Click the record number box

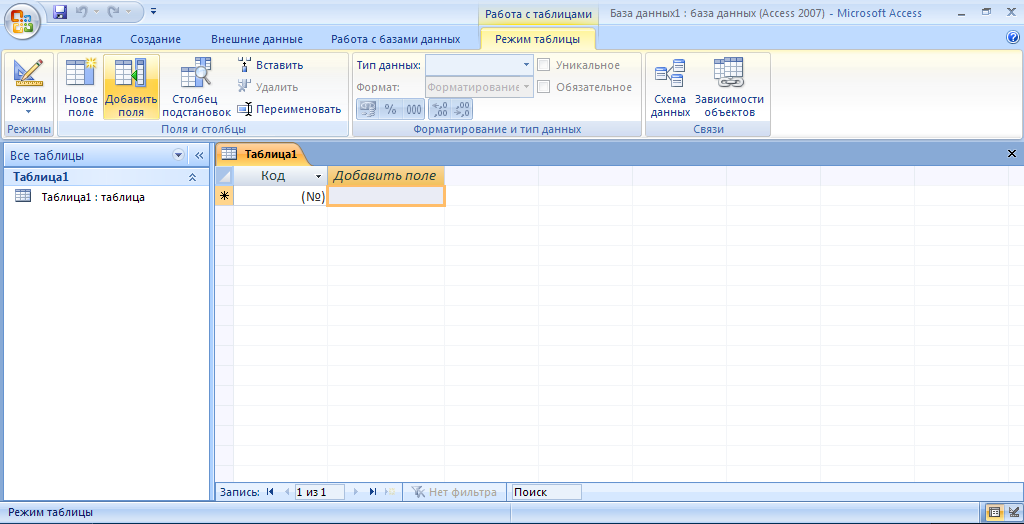click(319, 492)
